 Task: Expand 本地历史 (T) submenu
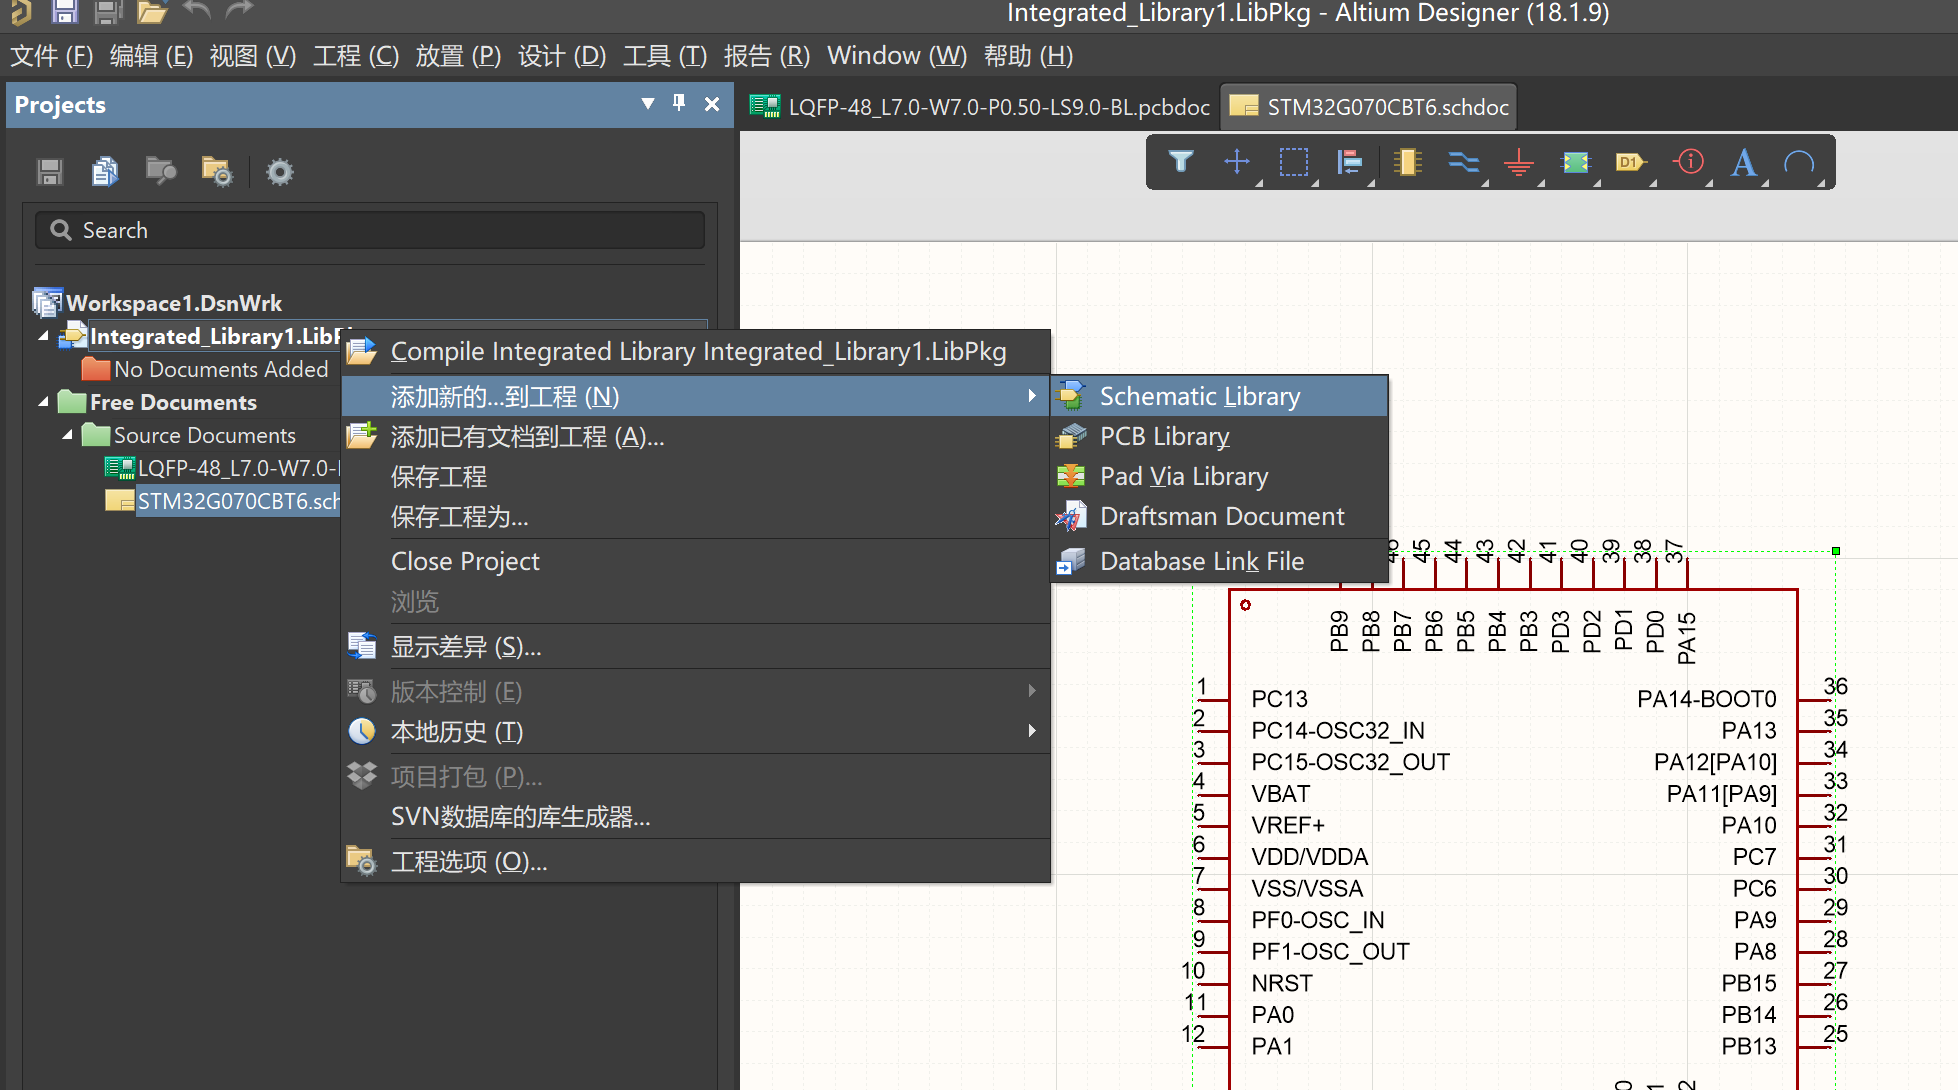(x=696, y=732)
